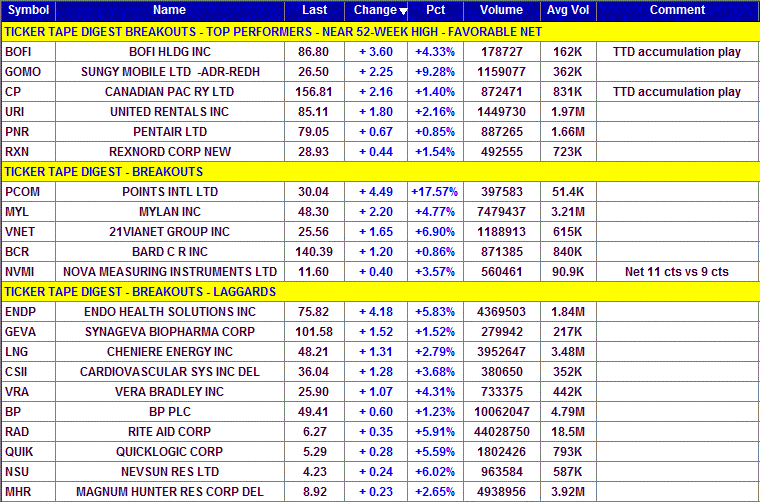Click the 10062047 volume value
Image resolution: width=760 pixels, height=502 pixels.
coord(502,412)
